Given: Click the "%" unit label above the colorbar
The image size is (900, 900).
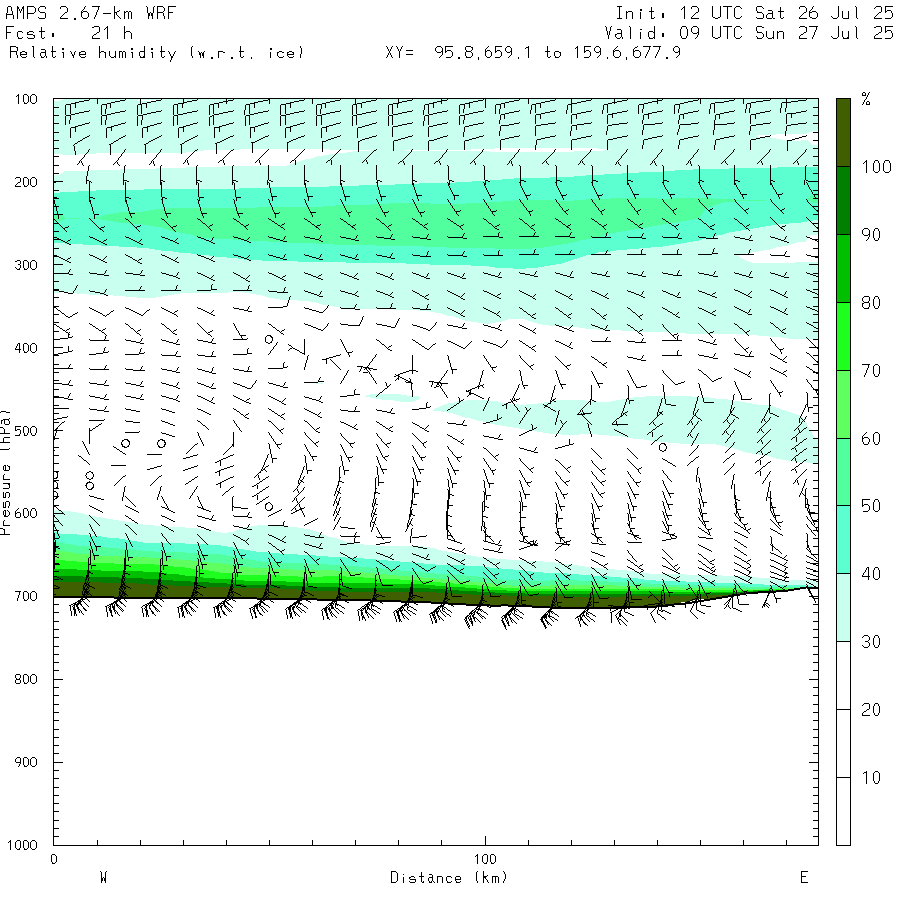Looking at the screenshot, I should [866, 99].
